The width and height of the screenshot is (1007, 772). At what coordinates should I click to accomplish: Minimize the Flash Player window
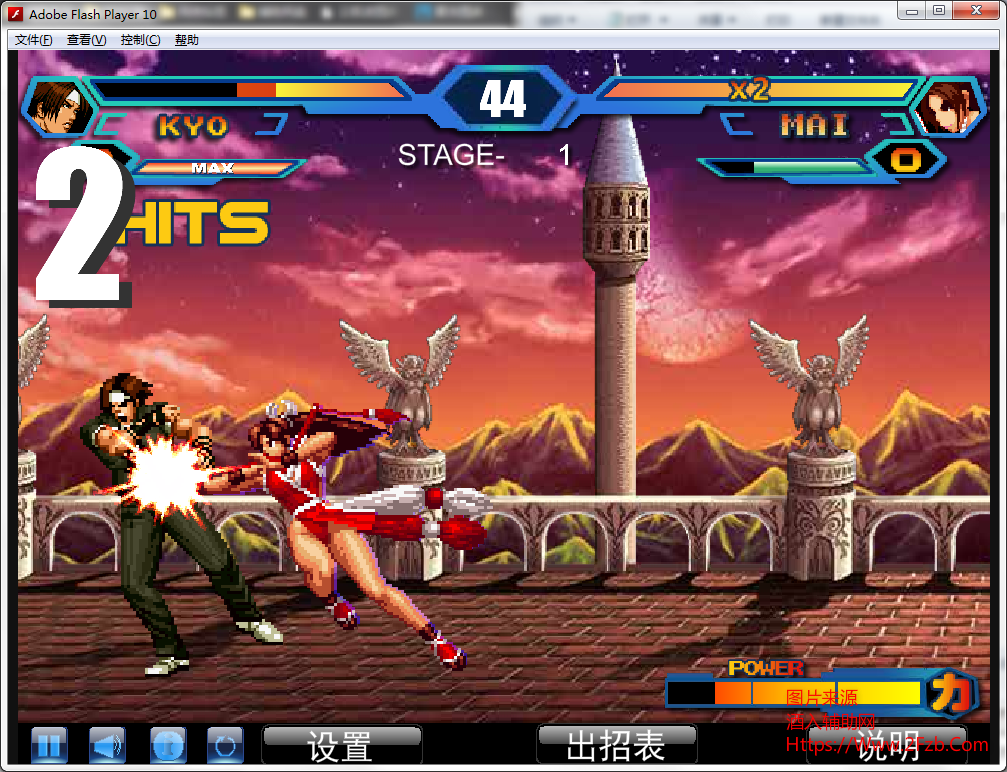911,10
